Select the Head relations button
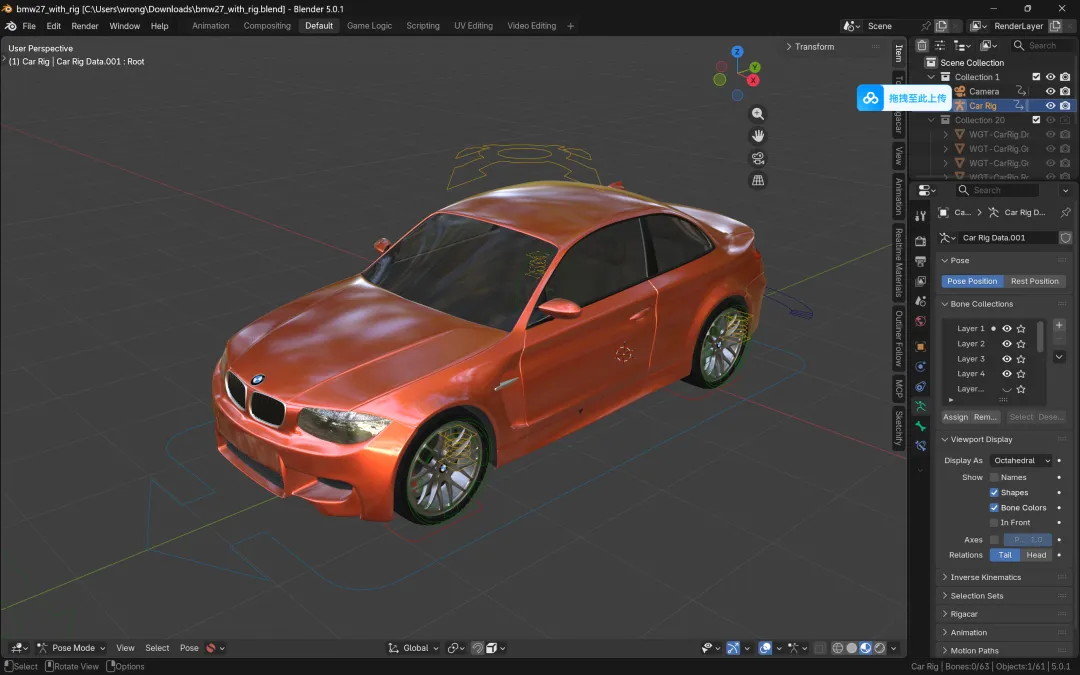The width and height of the screenshot is (1080, 675). pyautogui.click(x=1036, y=555)
